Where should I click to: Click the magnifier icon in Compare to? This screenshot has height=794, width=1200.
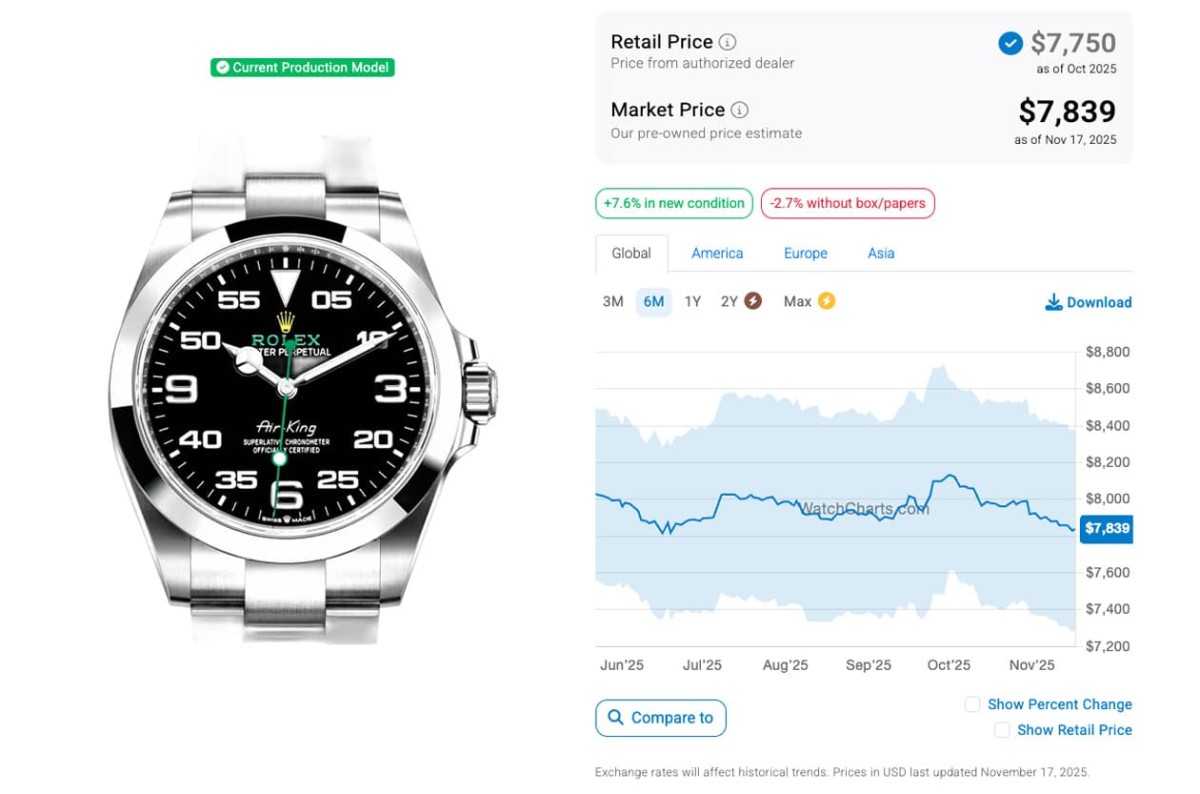click(x=614, y=718)
